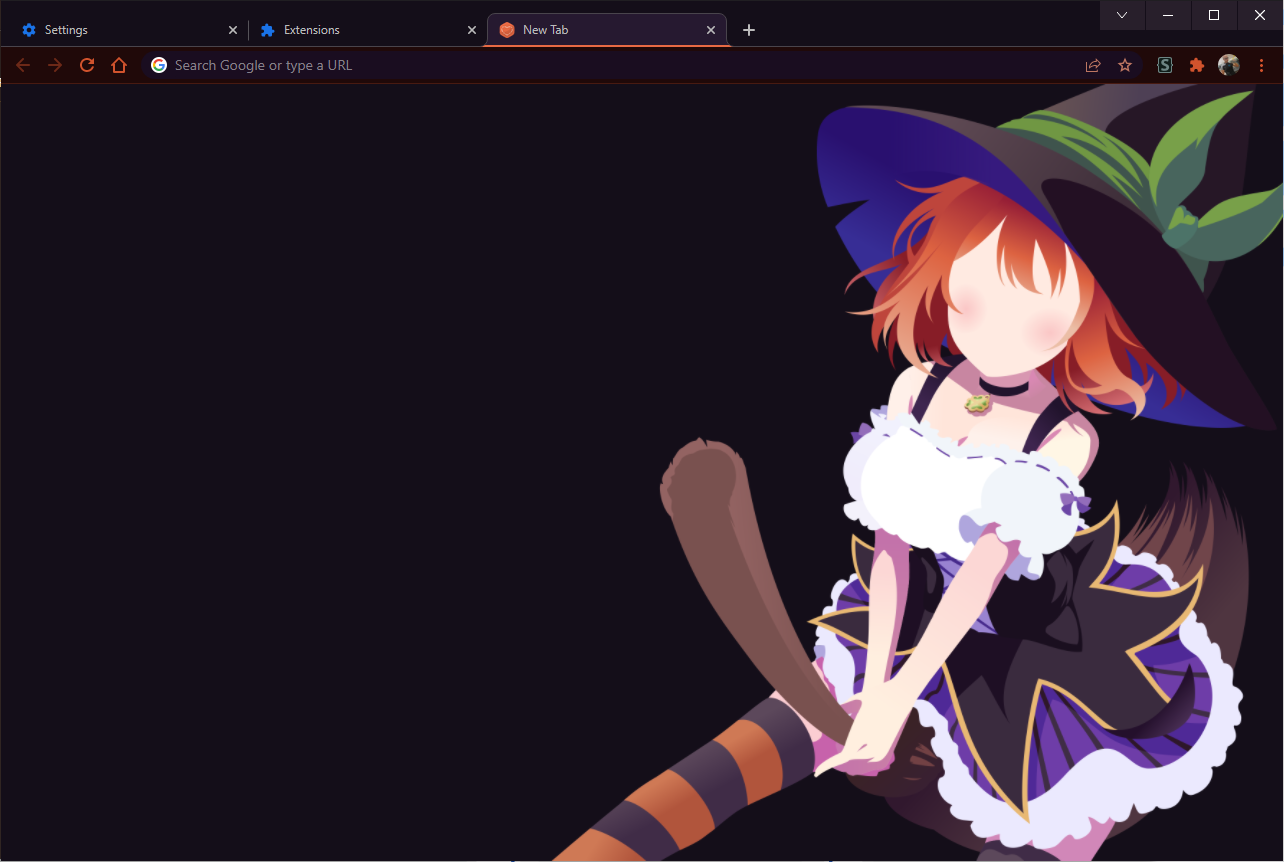Reload the current page

(87, 65)
